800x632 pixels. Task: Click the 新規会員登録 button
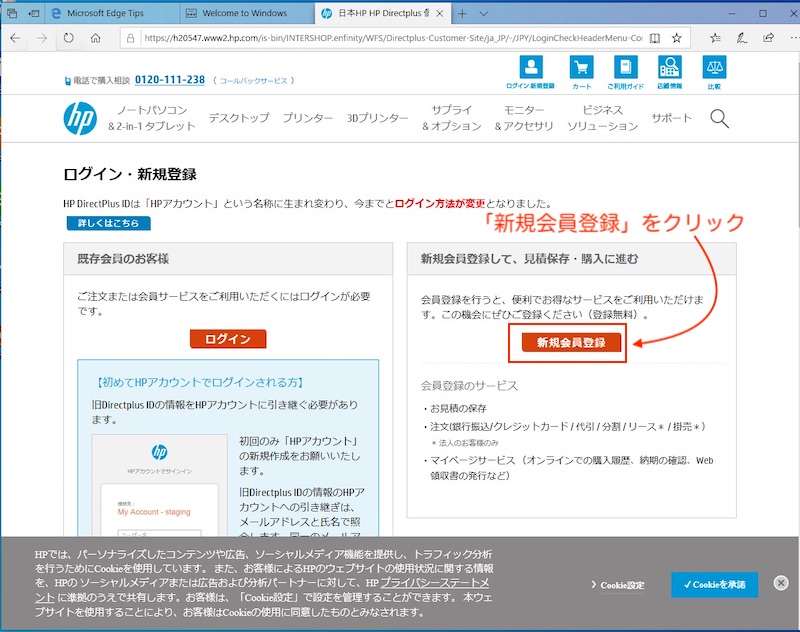pos(571,342)
